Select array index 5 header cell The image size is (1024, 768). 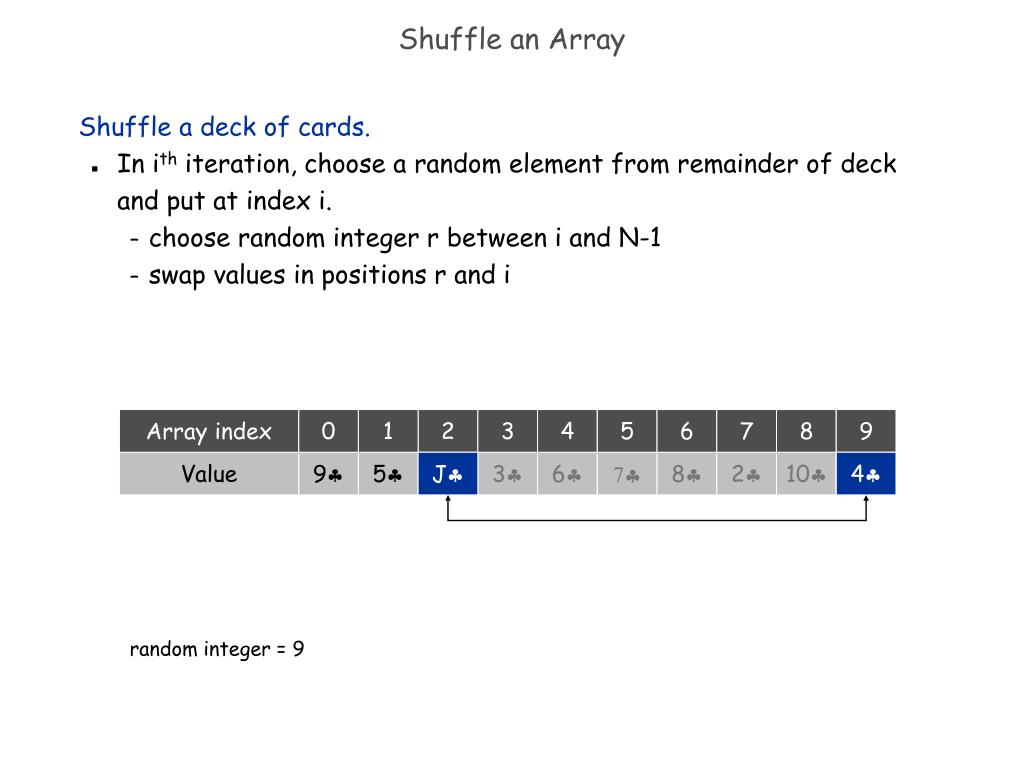pos(627,431)
